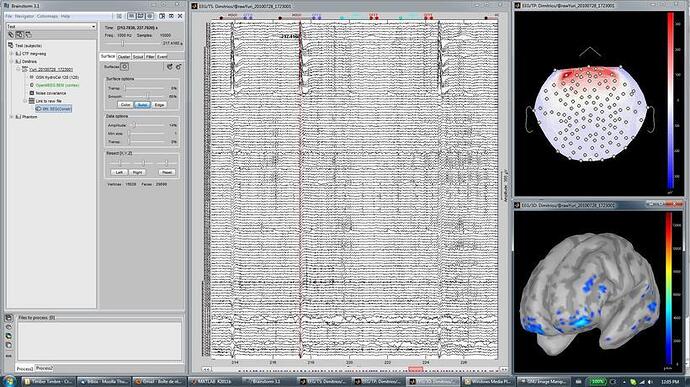Click the Surfaces add icon in Surface tab

click(125, 66)
